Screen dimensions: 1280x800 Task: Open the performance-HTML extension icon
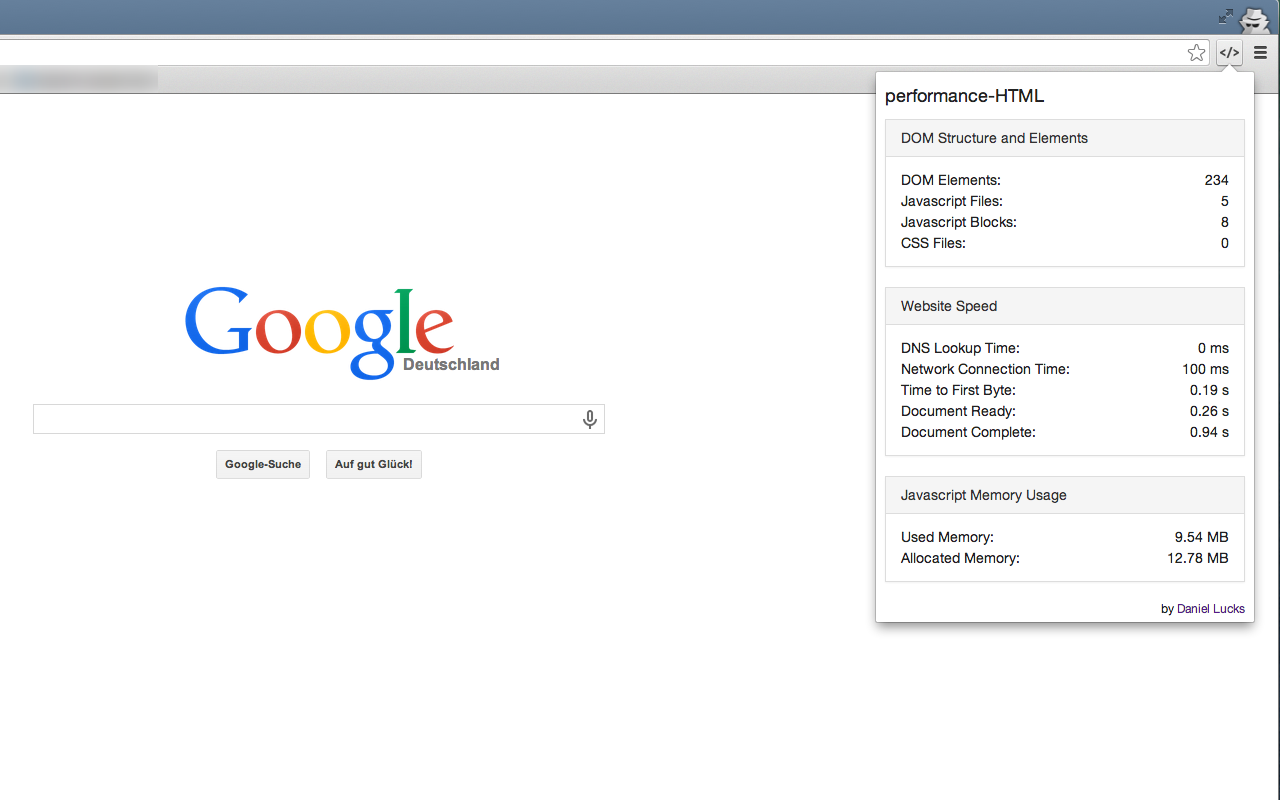coord(1229,53)
